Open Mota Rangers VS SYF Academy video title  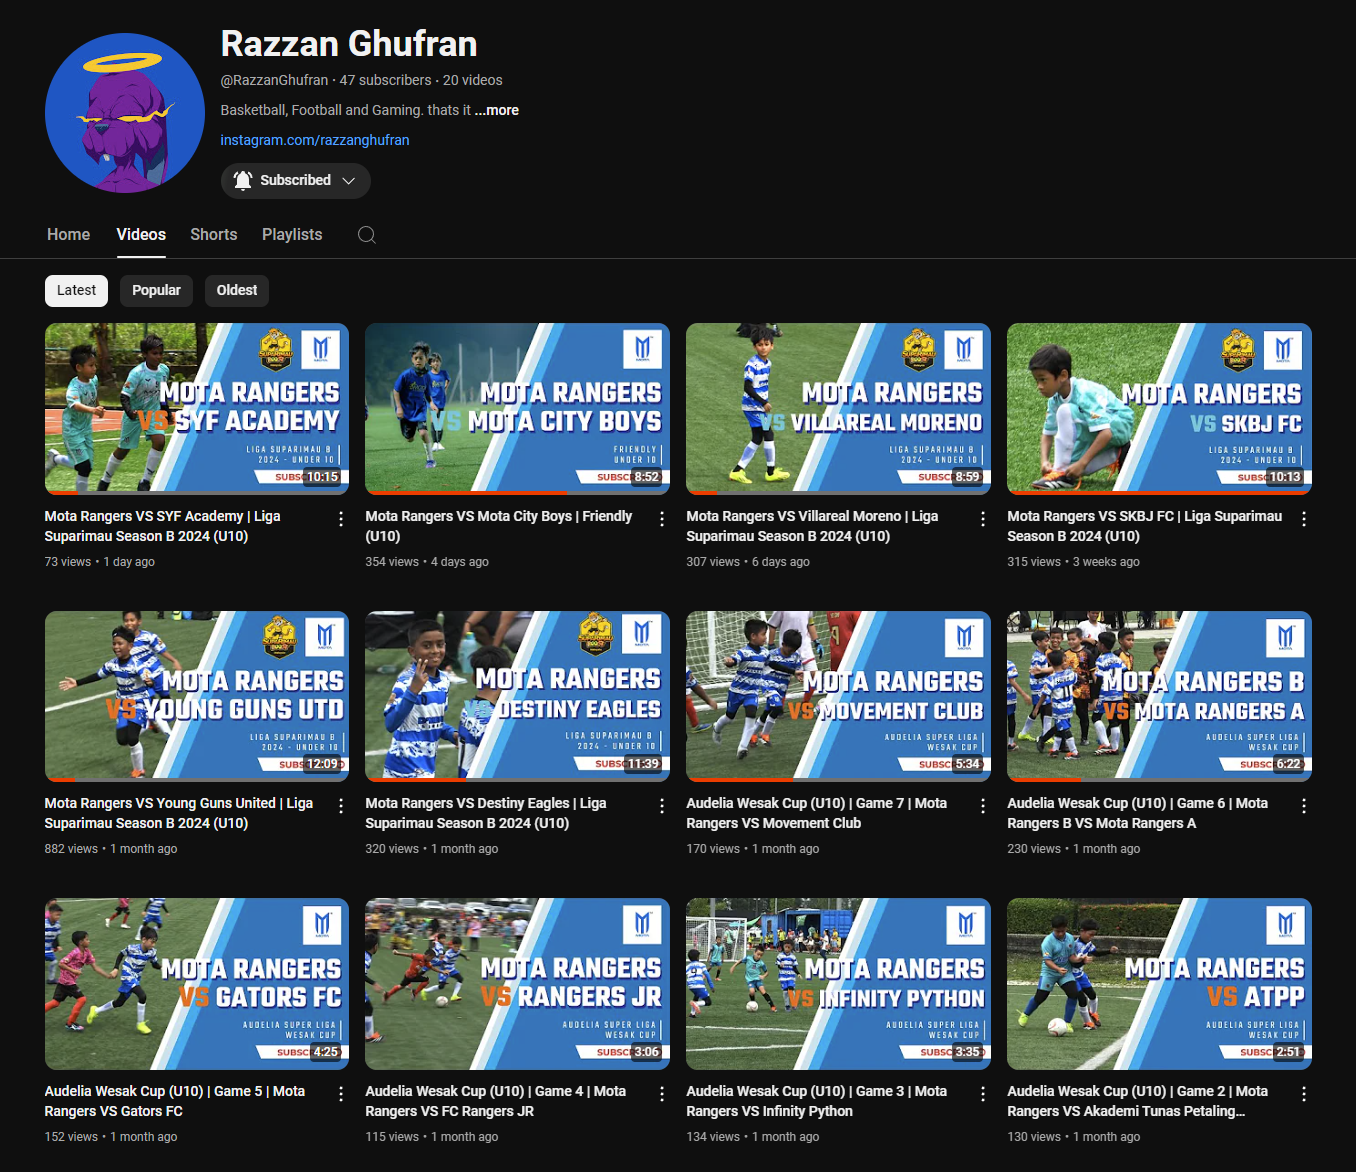click(163, 526)
